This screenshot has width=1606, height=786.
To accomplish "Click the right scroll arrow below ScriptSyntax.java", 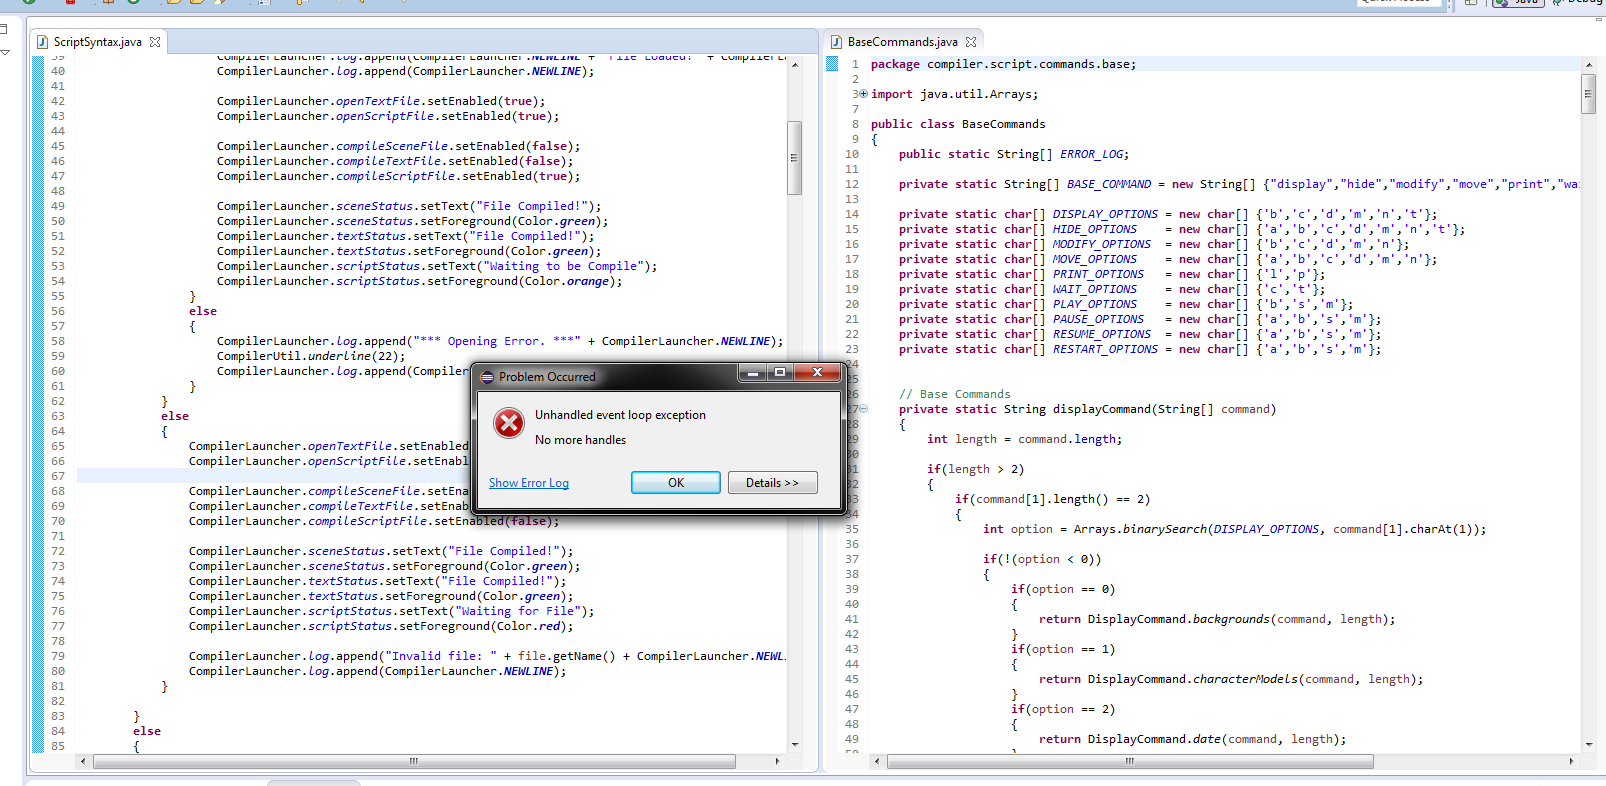I will (778, 762).
